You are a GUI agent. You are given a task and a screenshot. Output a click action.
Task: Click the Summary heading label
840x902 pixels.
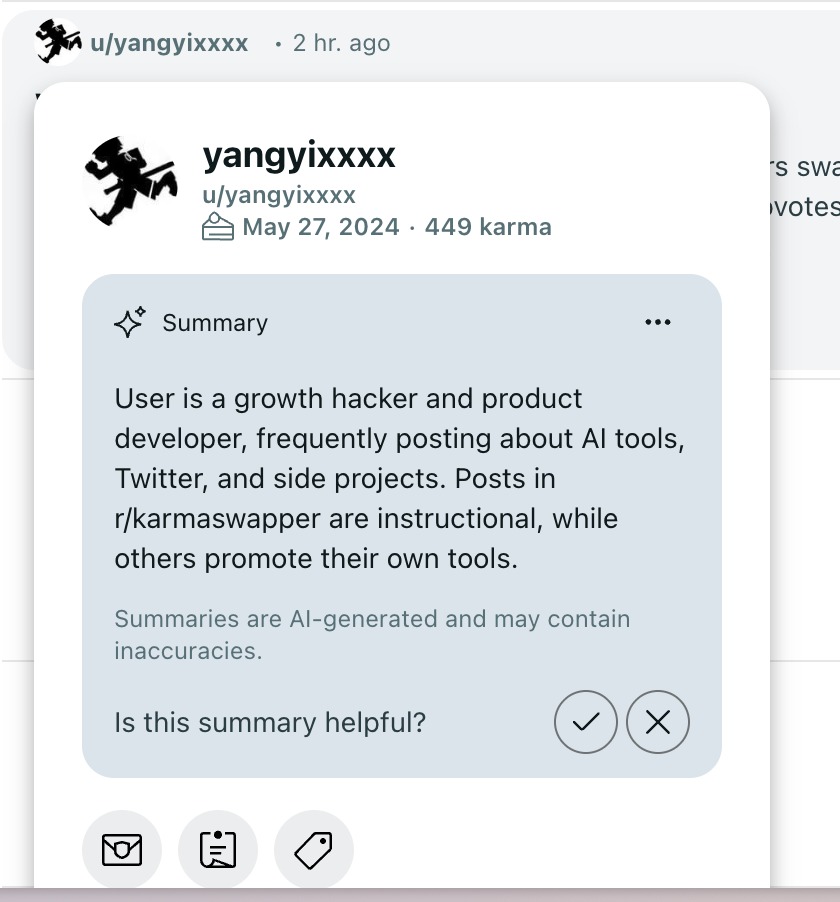(x=215, y=323)
